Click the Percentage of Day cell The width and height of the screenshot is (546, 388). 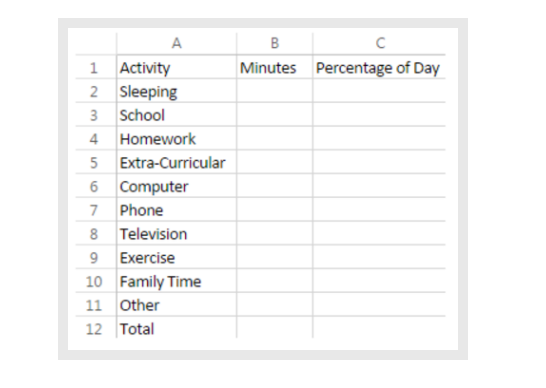[379, 67]
